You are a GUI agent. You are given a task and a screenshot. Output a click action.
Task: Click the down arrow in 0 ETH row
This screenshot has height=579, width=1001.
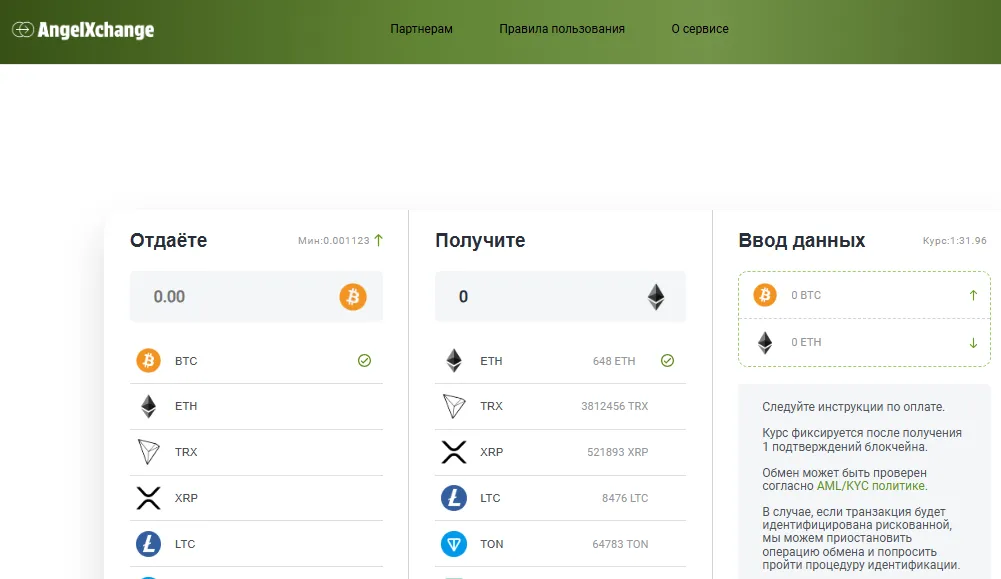pos(973,343)
